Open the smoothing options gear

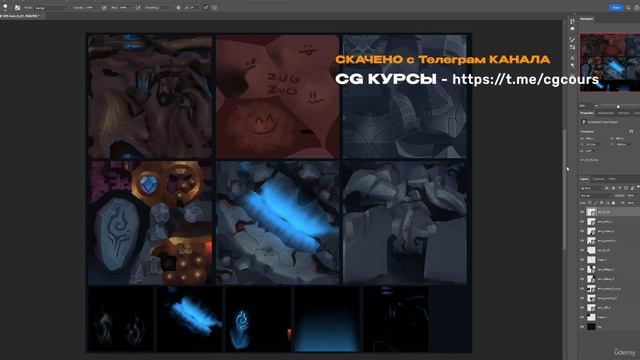[x=178, y=8]
